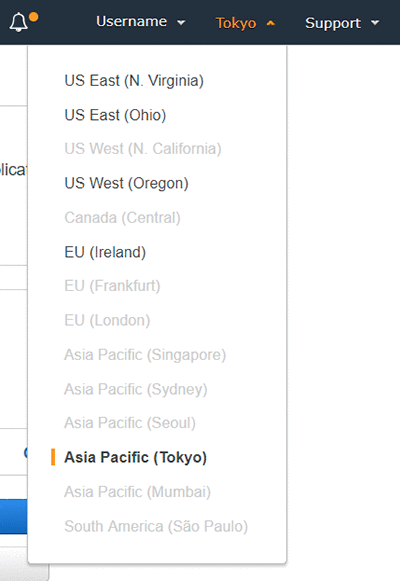Choose Asia Pacific (Sydney) region
The height and width of the screenshot is (581, 400).
136,389
